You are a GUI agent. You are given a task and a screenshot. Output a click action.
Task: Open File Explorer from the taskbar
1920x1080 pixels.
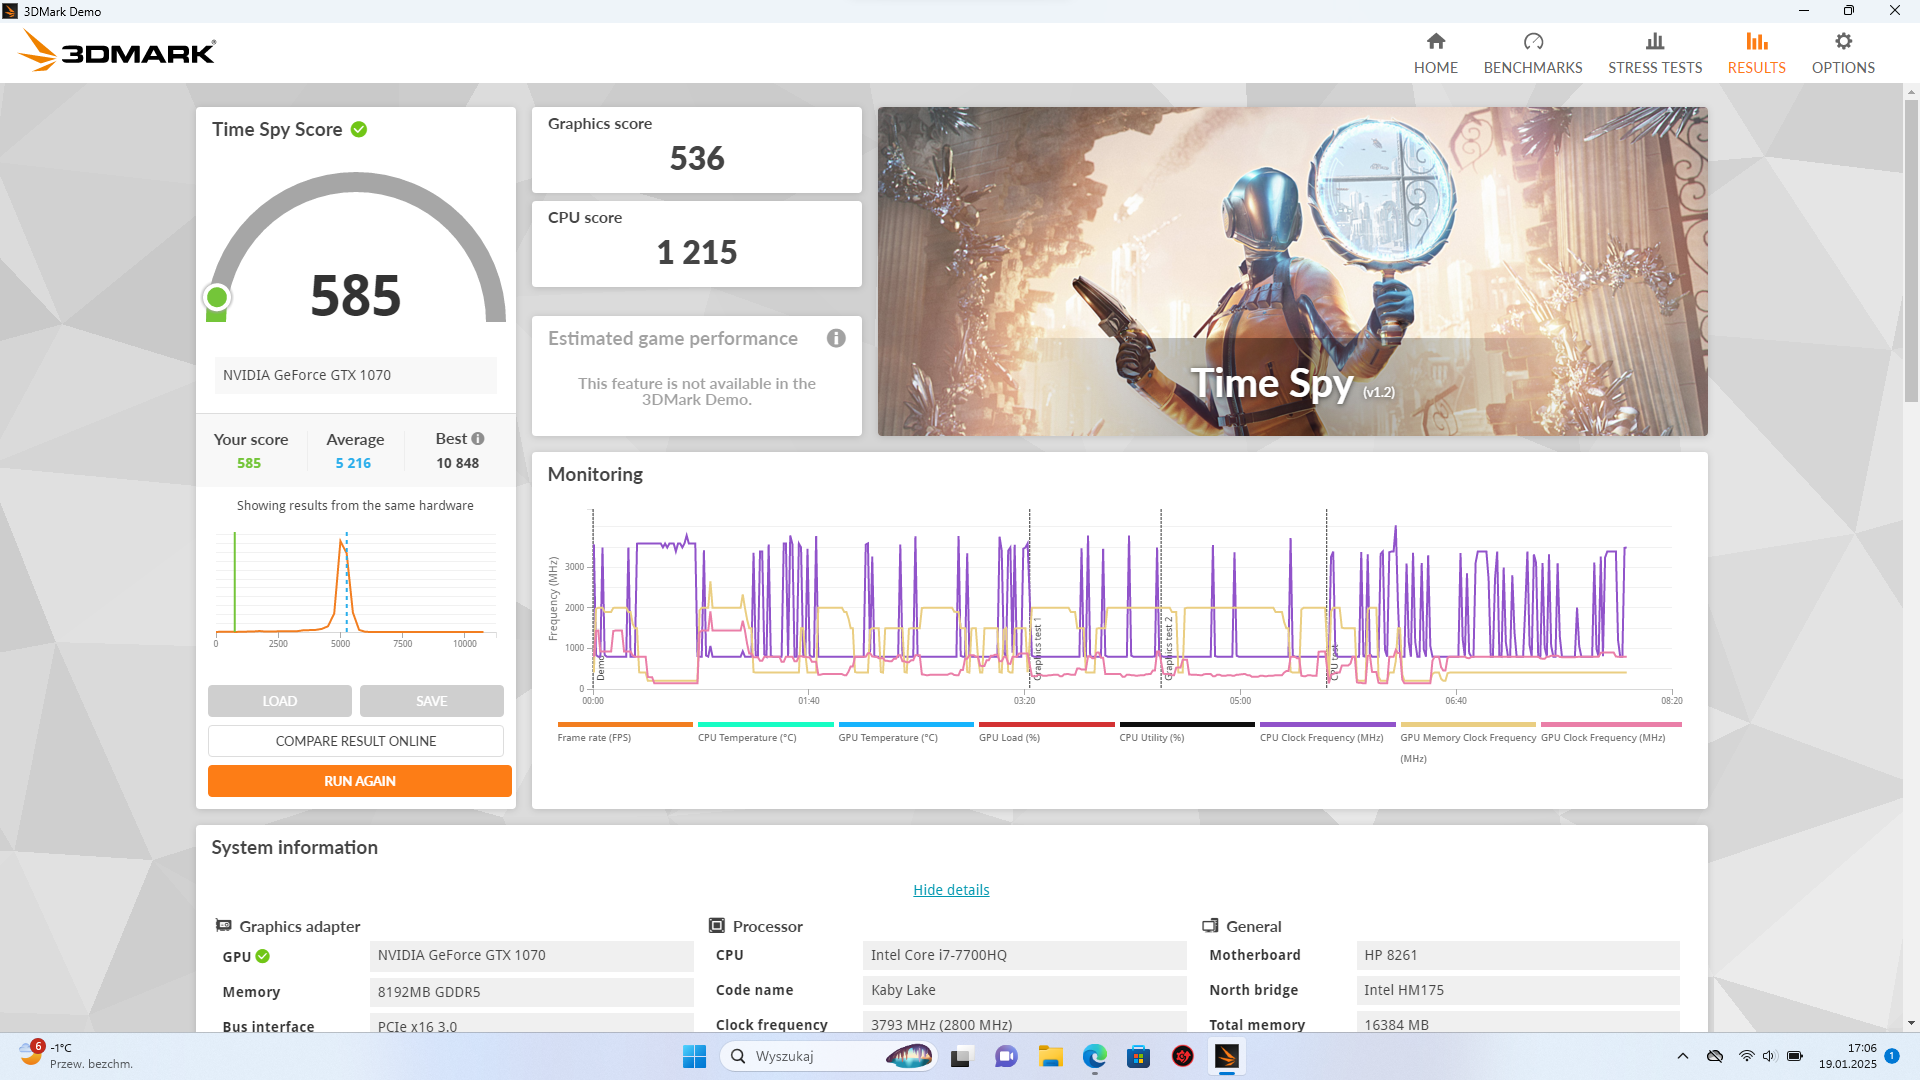pos(1050,1056)
